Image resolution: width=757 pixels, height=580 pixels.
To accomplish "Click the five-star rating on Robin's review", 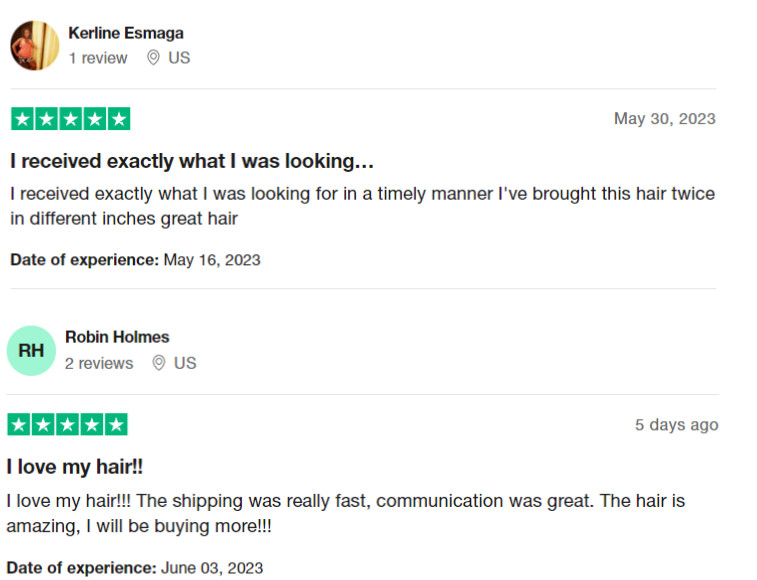I will 68,424.
